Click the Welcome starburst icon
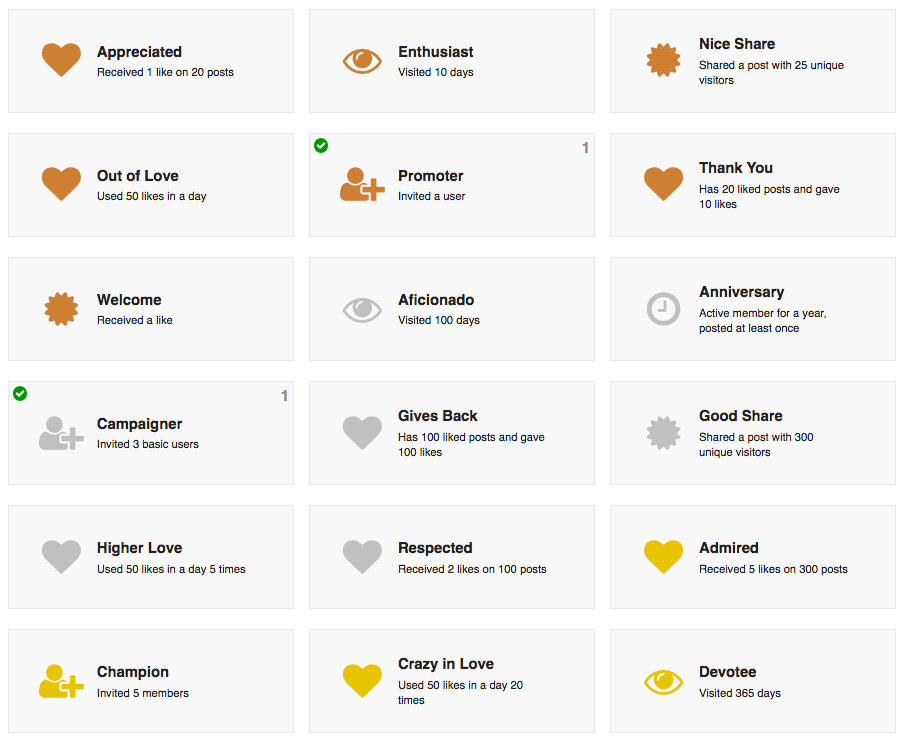 click(61, 309)
